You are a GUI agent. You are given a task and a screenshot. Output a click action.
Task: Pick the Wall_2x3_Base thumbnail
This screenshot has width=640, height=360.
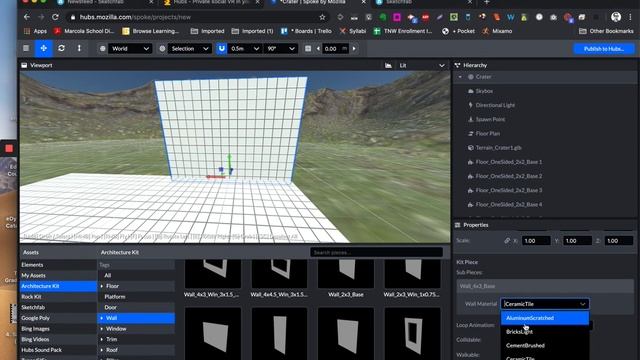(346, 273)
